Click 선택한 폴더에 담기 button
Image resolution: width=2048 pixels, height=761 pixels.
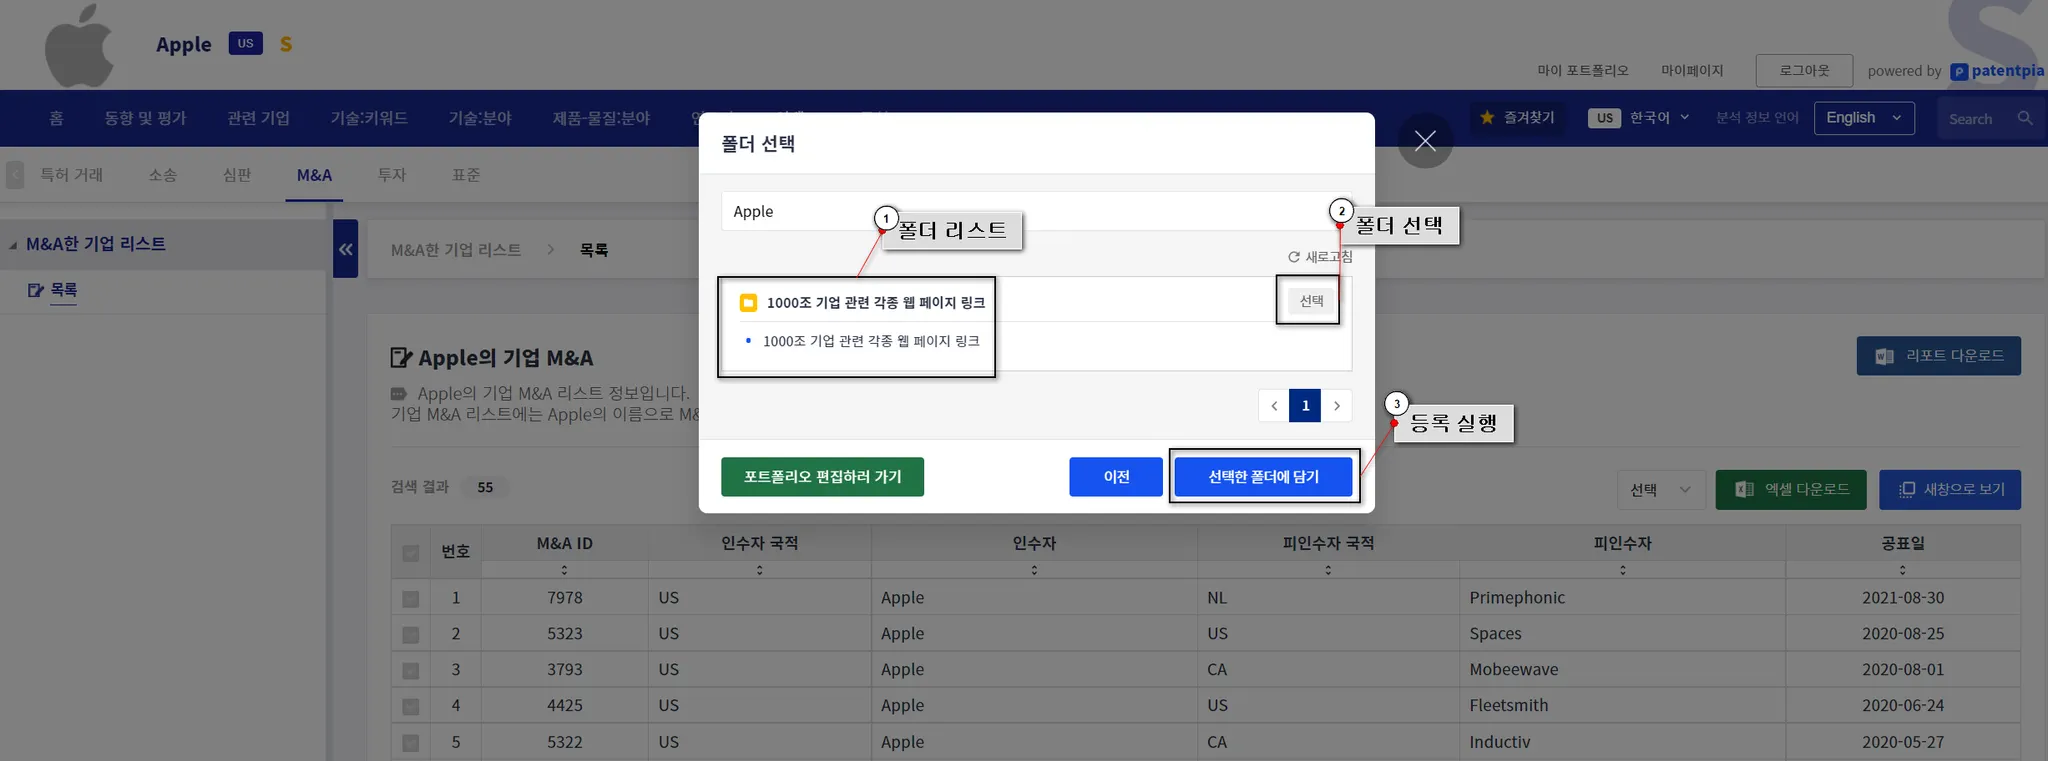1263,477
